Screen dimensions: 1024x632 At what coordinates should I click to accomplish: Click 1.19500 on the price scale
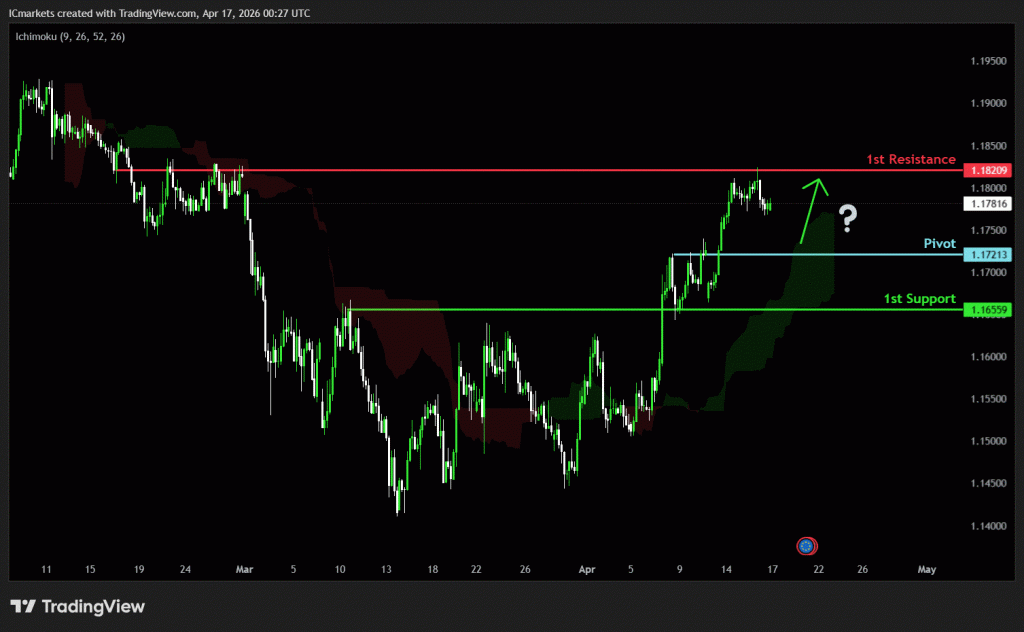988,62
